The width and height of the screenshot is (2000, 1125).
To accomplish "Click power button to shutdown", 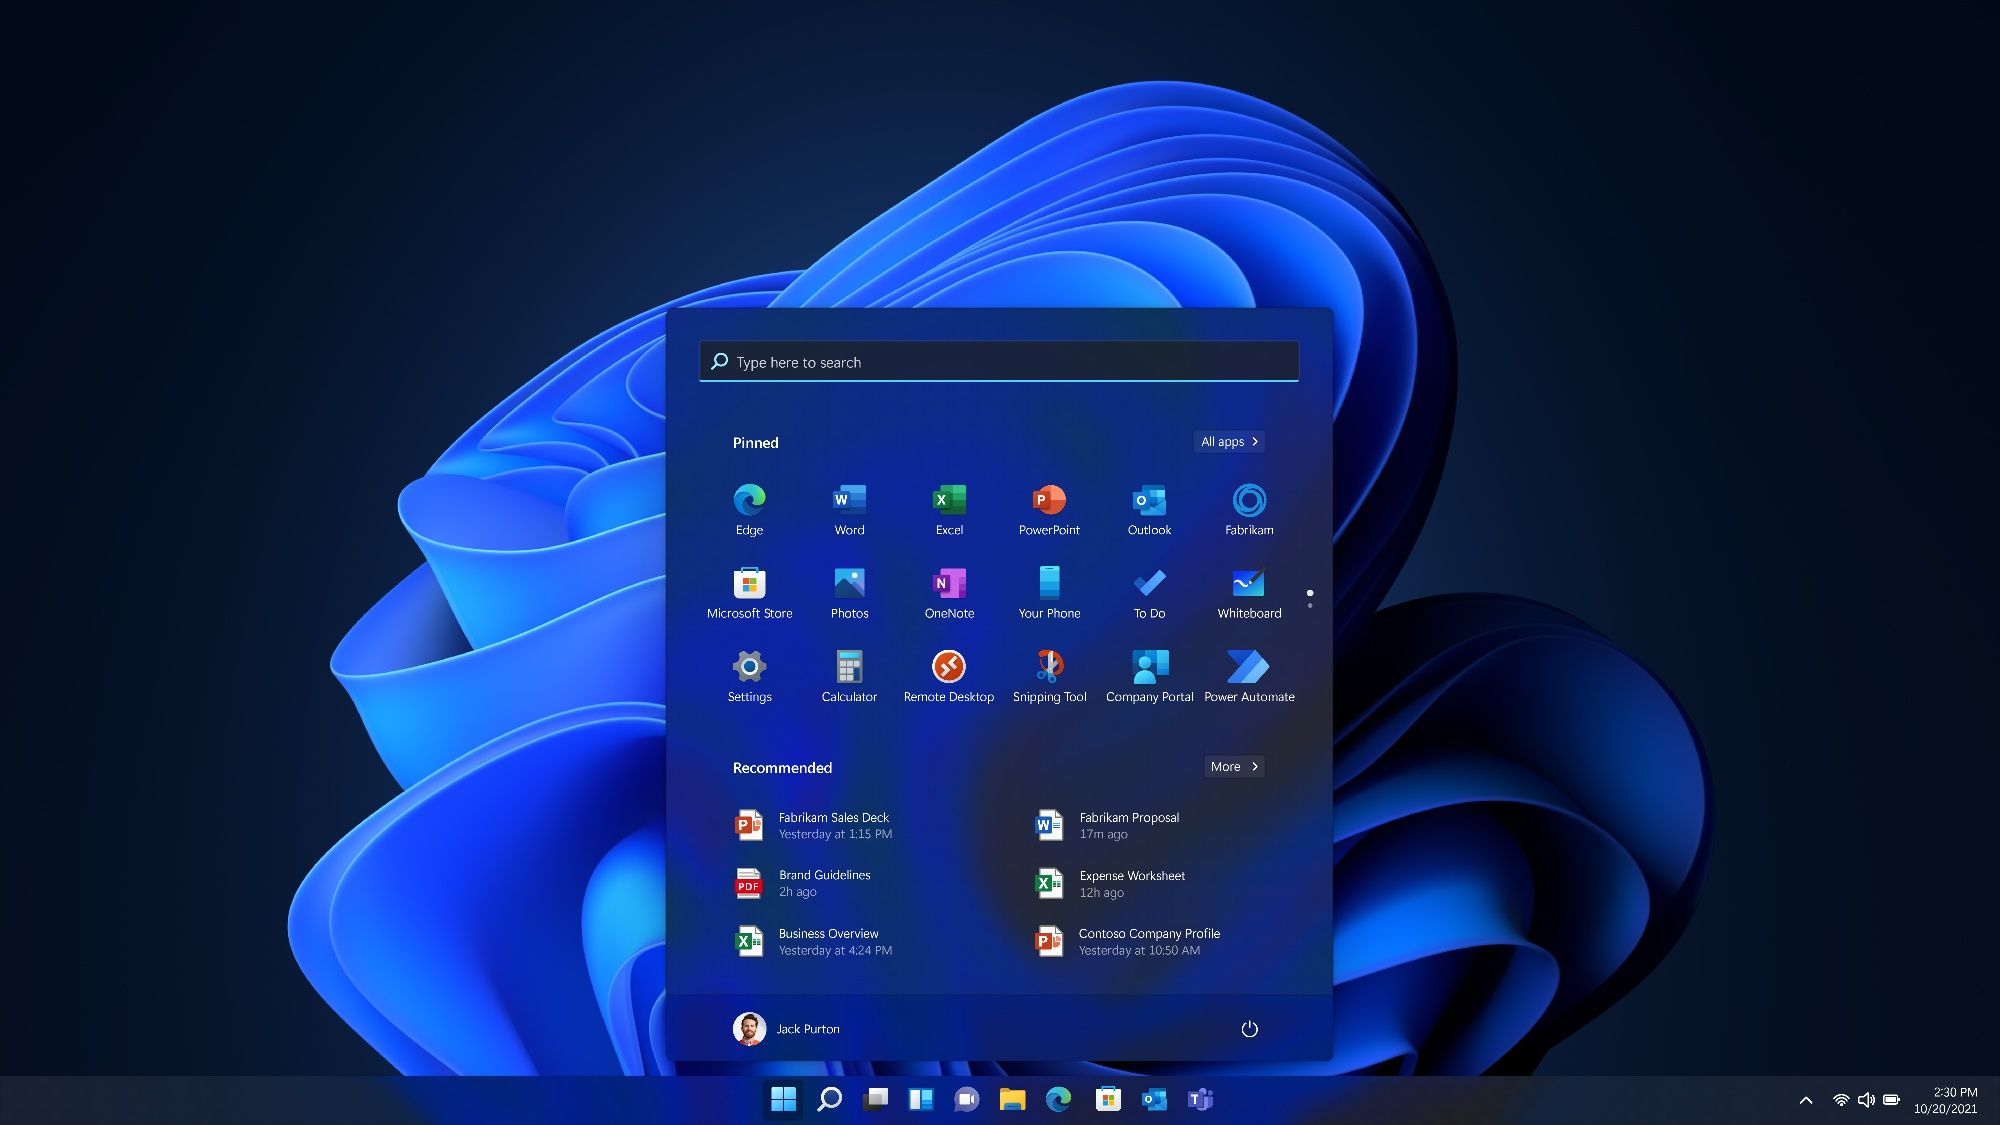I will (x=1247, y=1027).
